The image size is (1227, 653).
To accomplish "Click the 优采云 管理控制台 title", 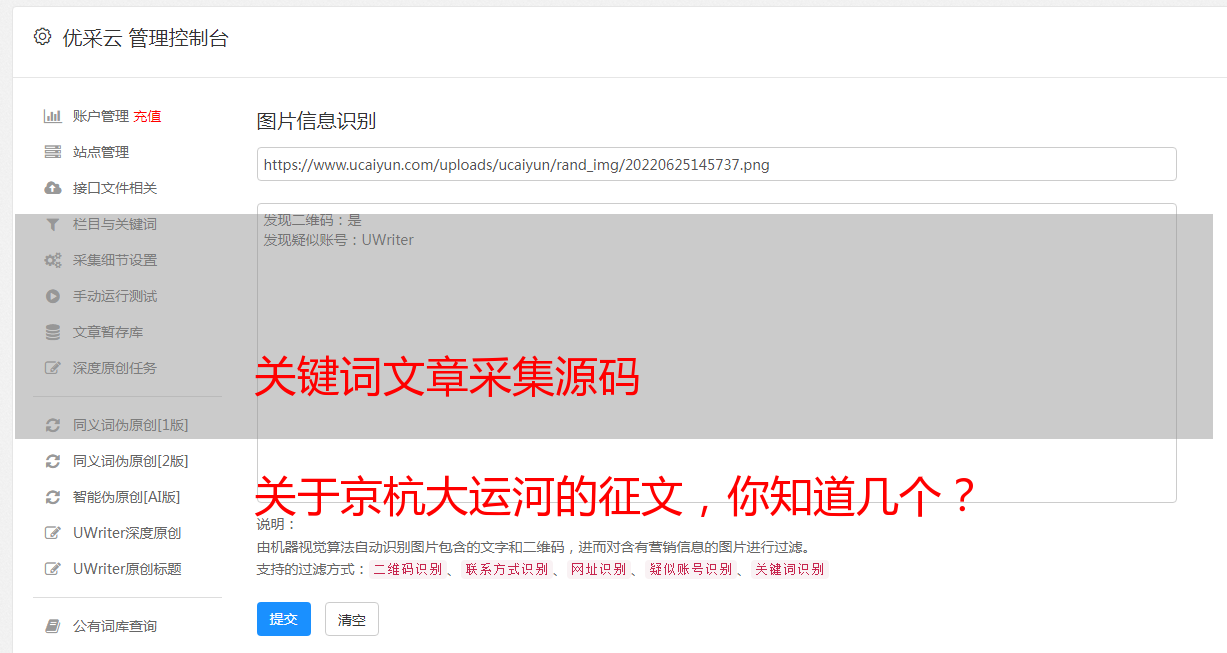I will point(145,38).
